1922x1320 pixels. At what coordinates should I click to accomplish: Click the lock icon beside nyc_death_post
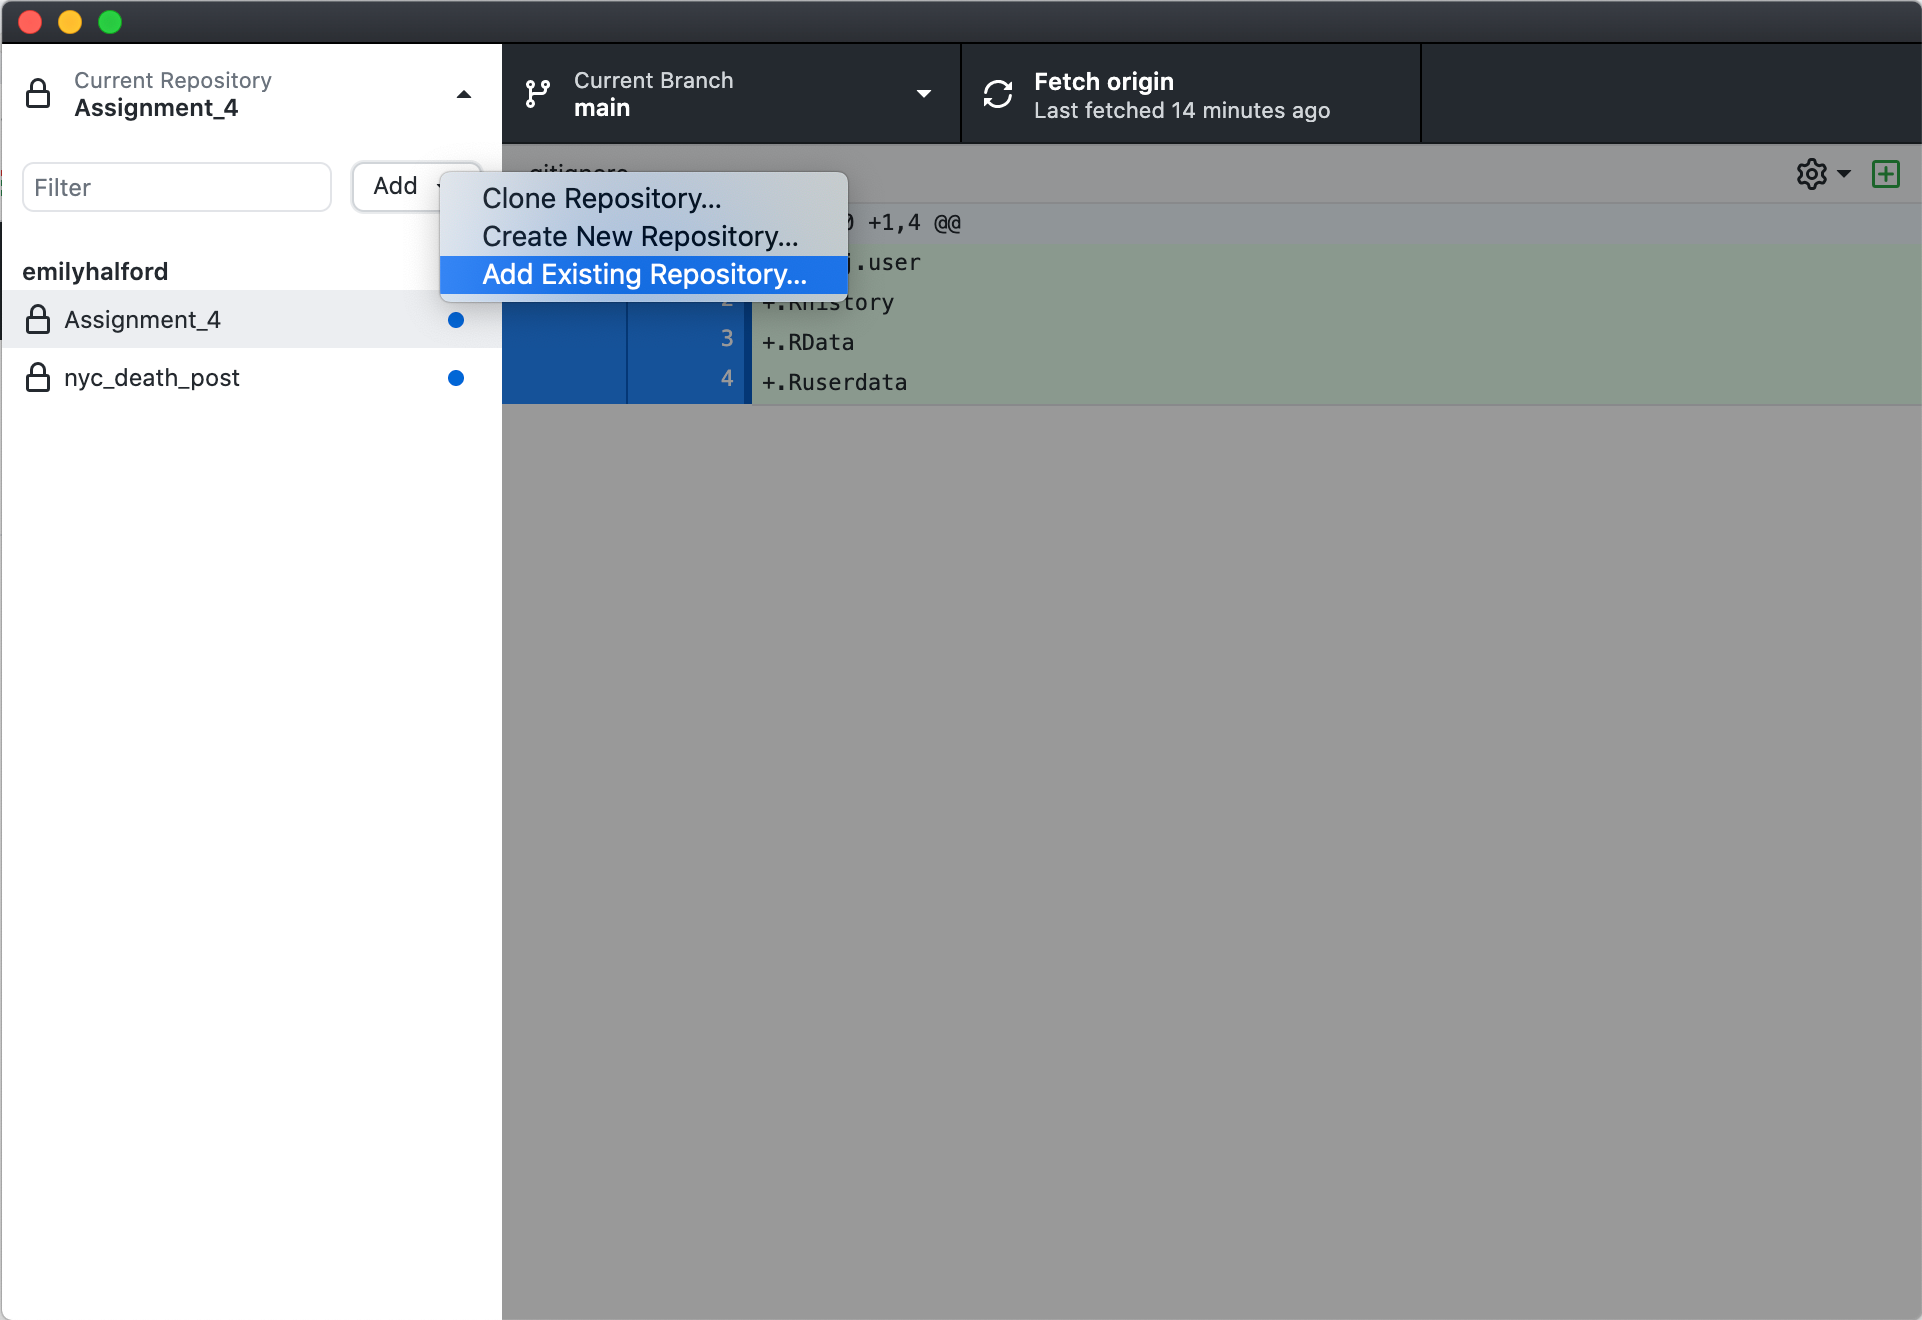38,378
